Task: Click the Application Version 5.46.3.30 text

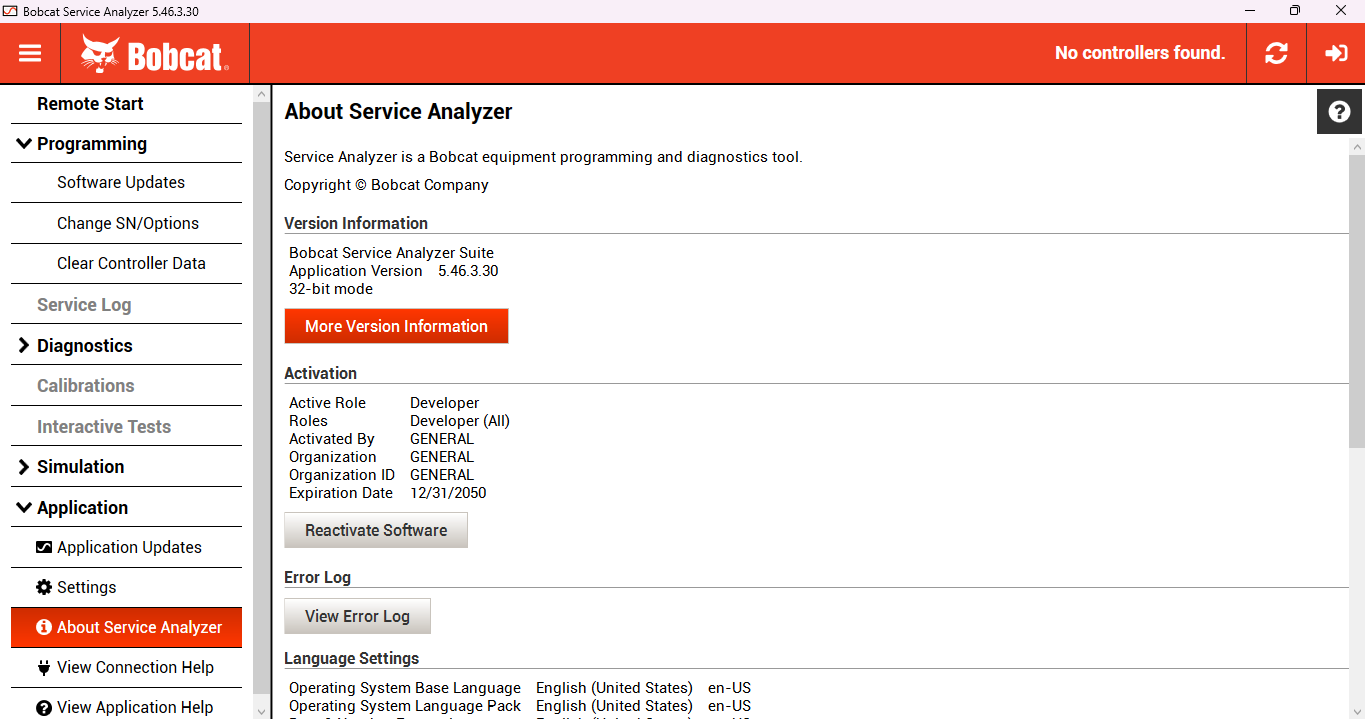Action: 393,271
